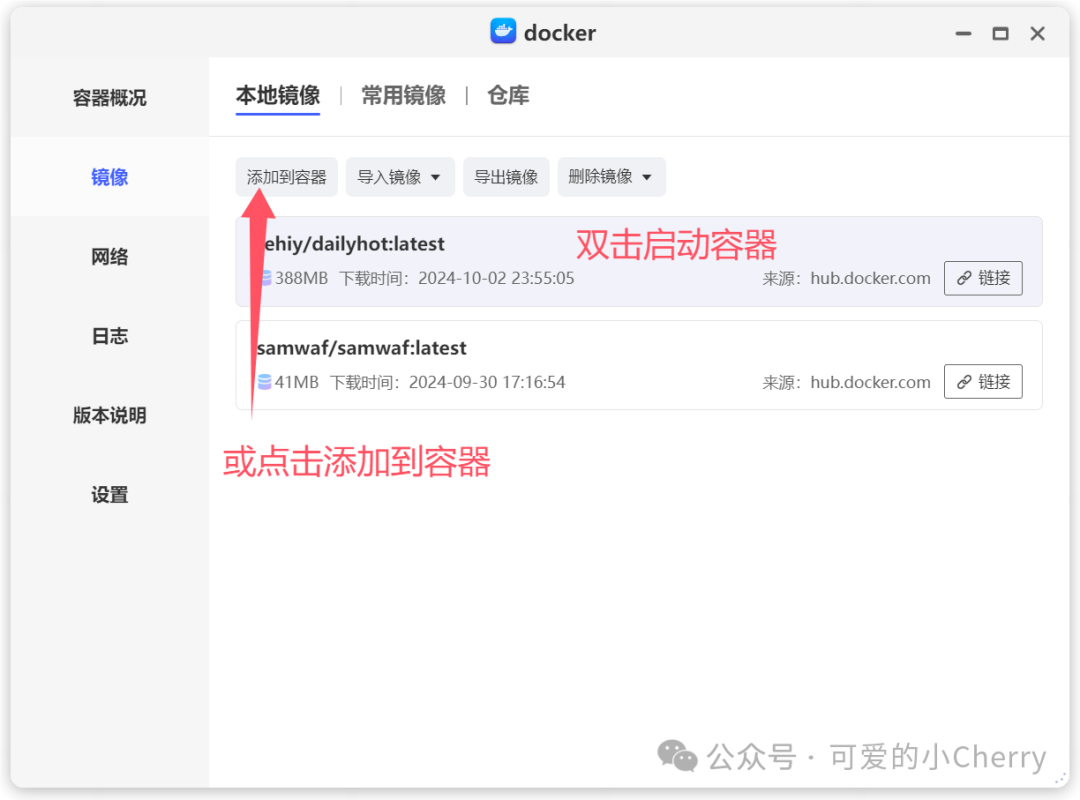Click hub.docker.com source on samwaf row

[x=871, y=382]
